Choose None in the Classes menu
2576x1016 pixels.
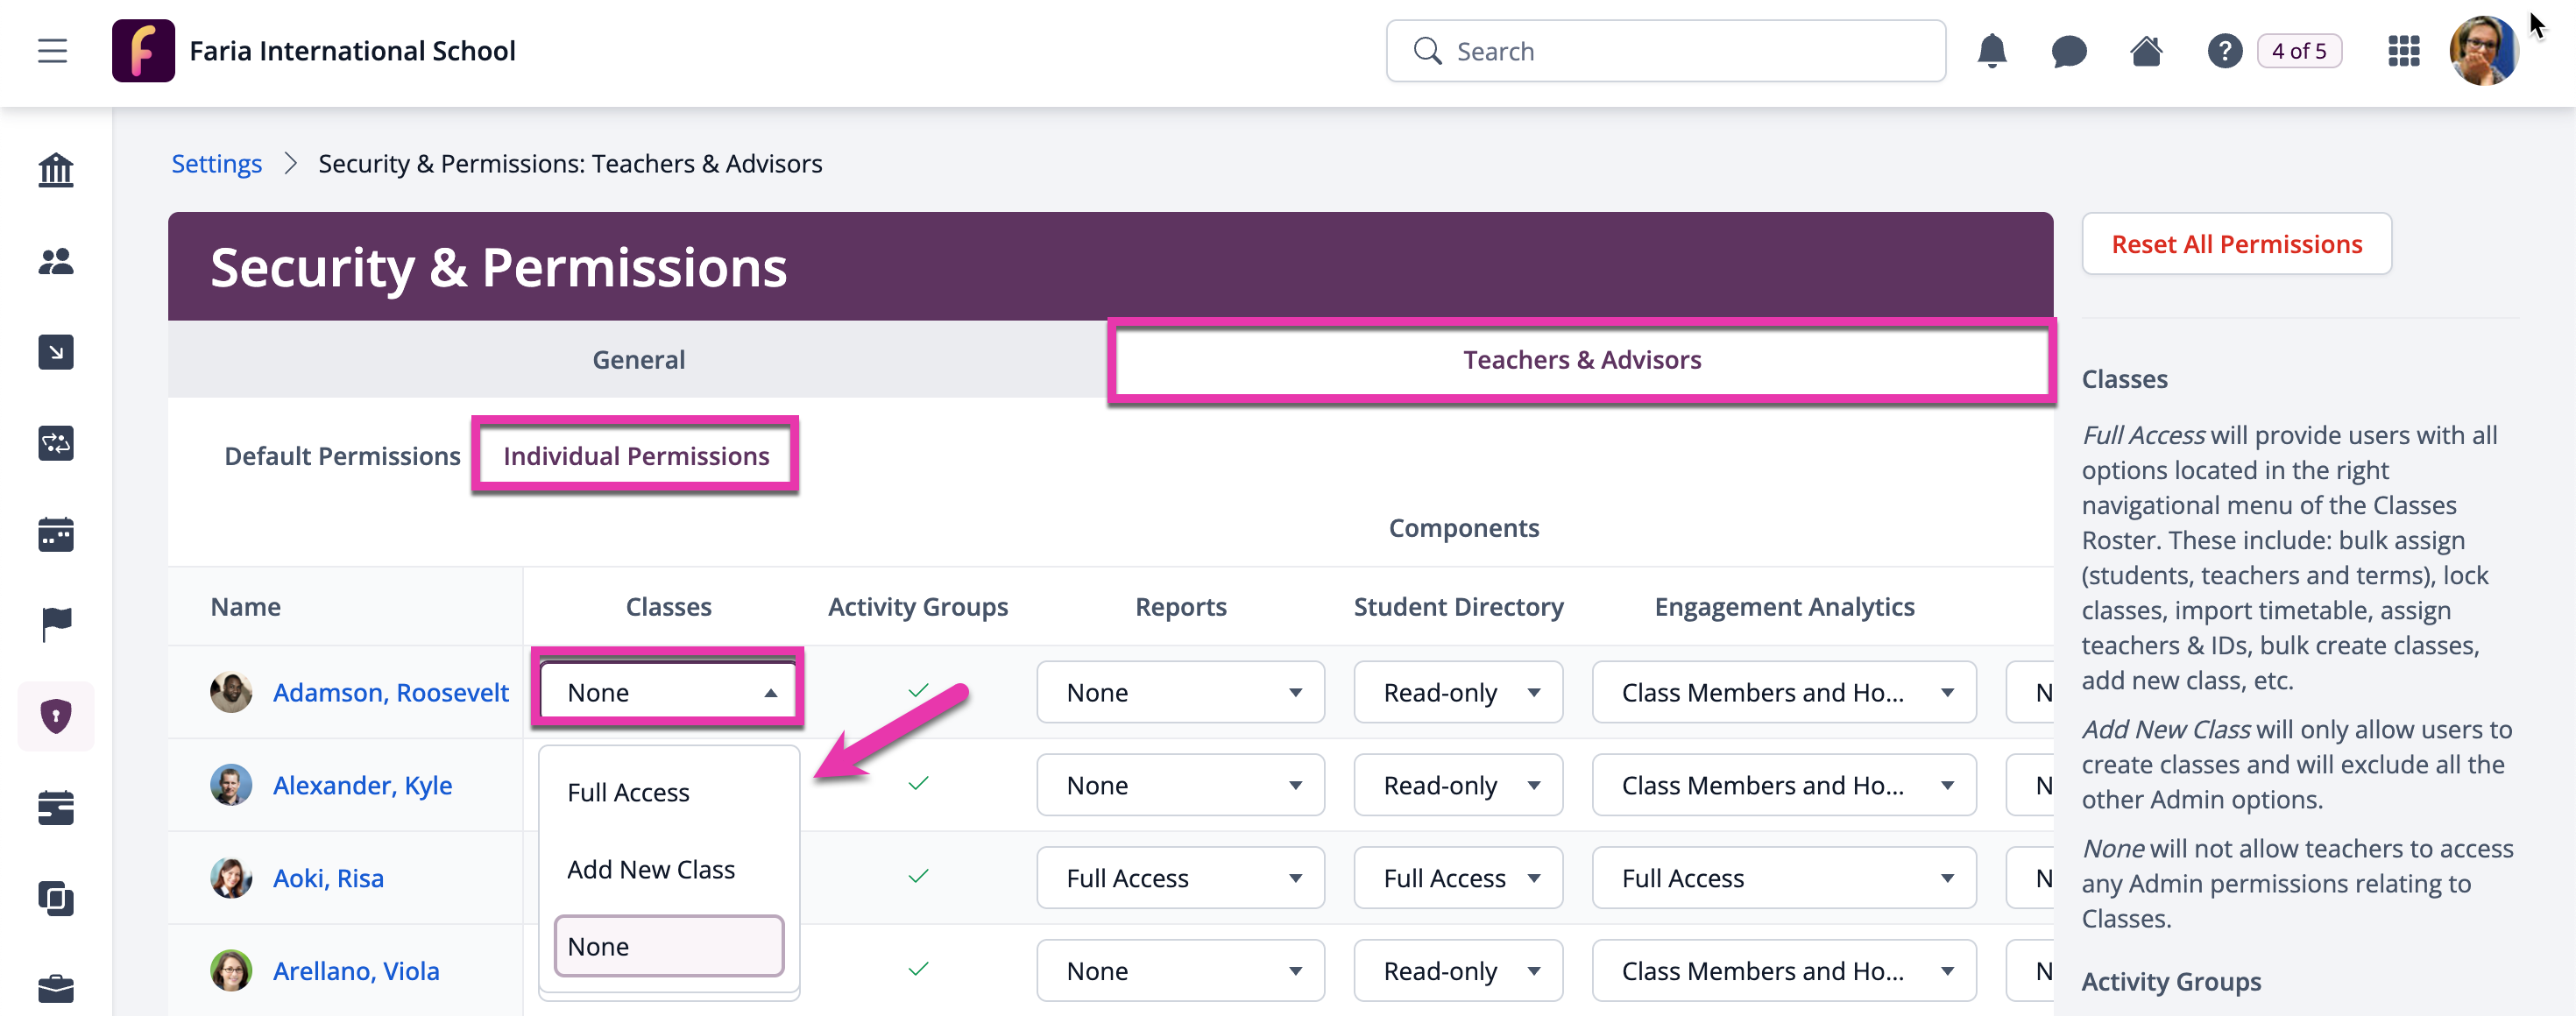coord(668,946)
